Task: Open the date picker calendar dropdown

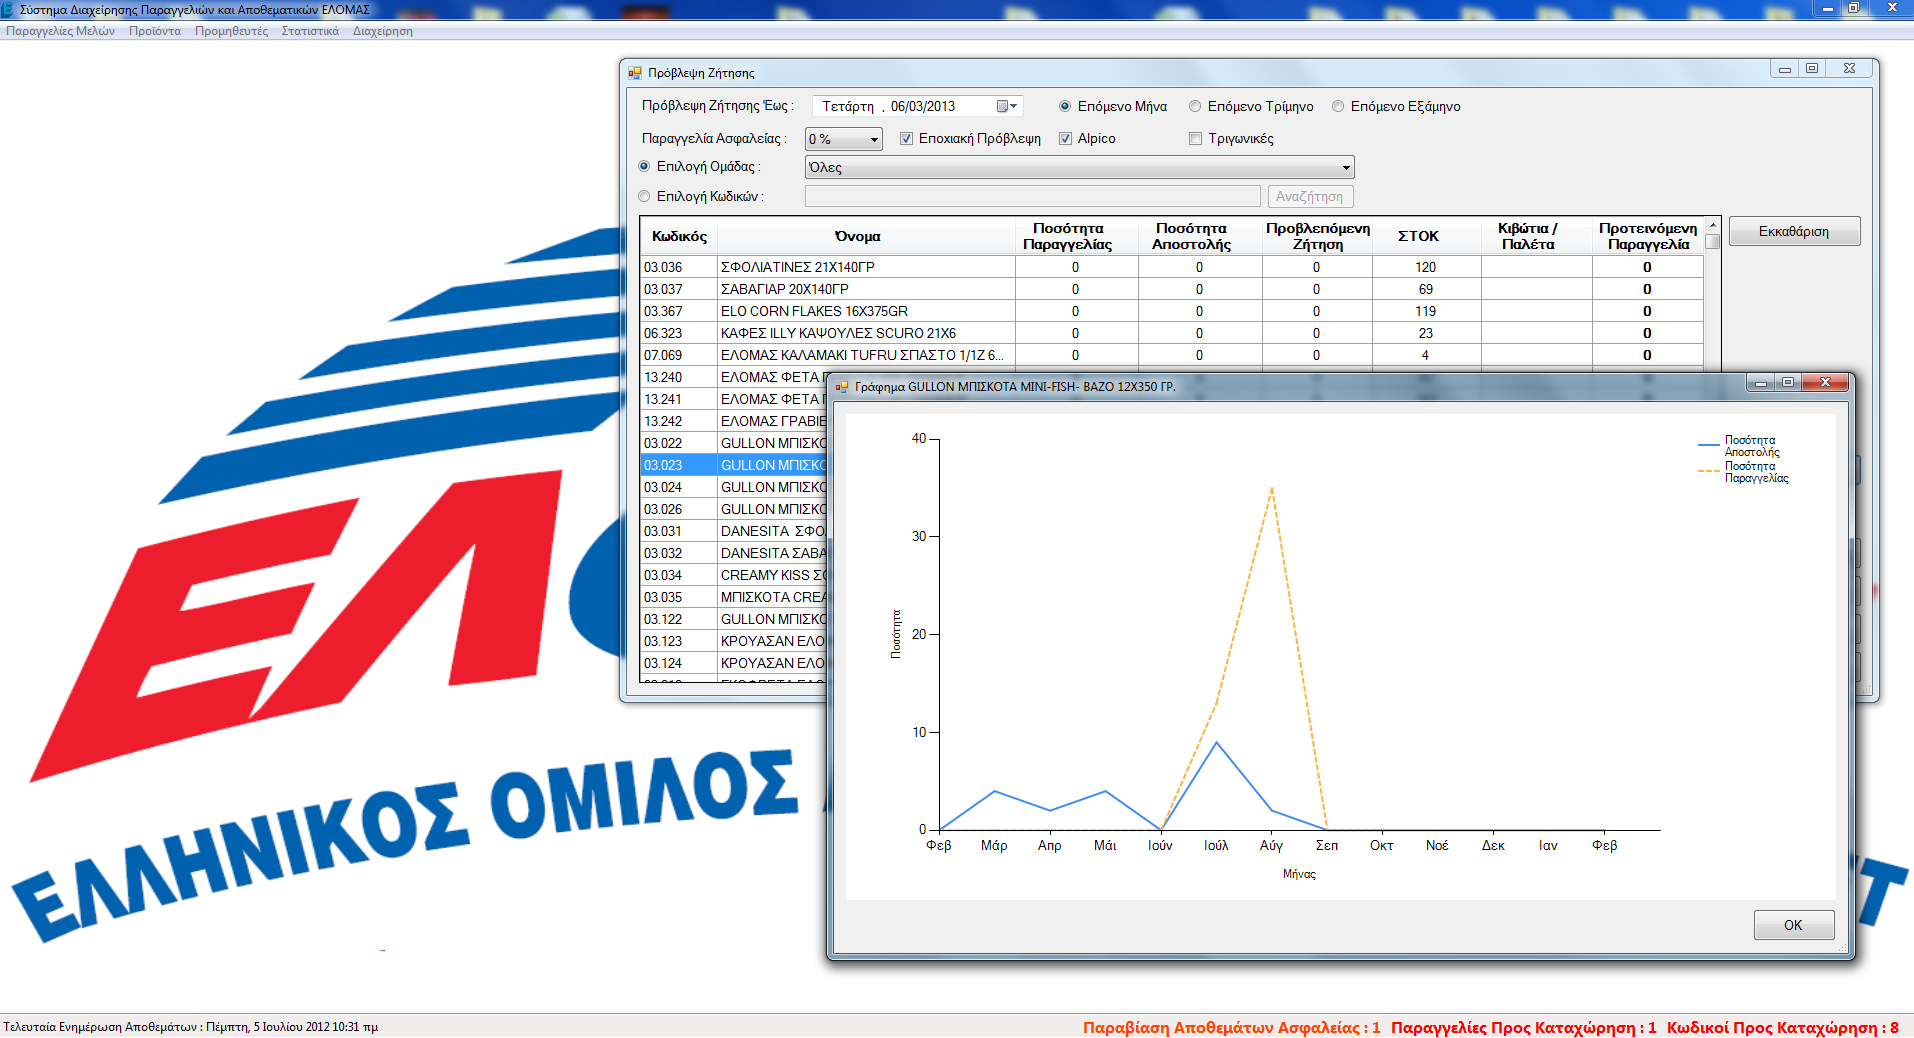Action: [1007, 106]
